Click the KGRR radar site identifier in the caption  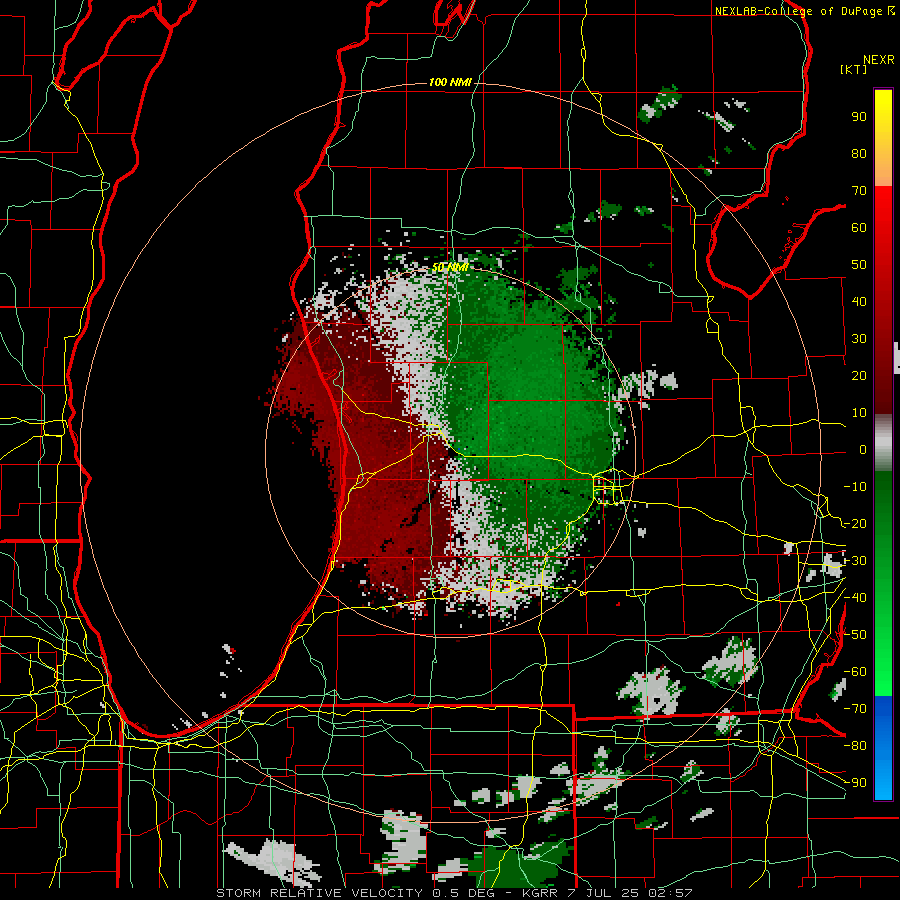click(541, 893)
